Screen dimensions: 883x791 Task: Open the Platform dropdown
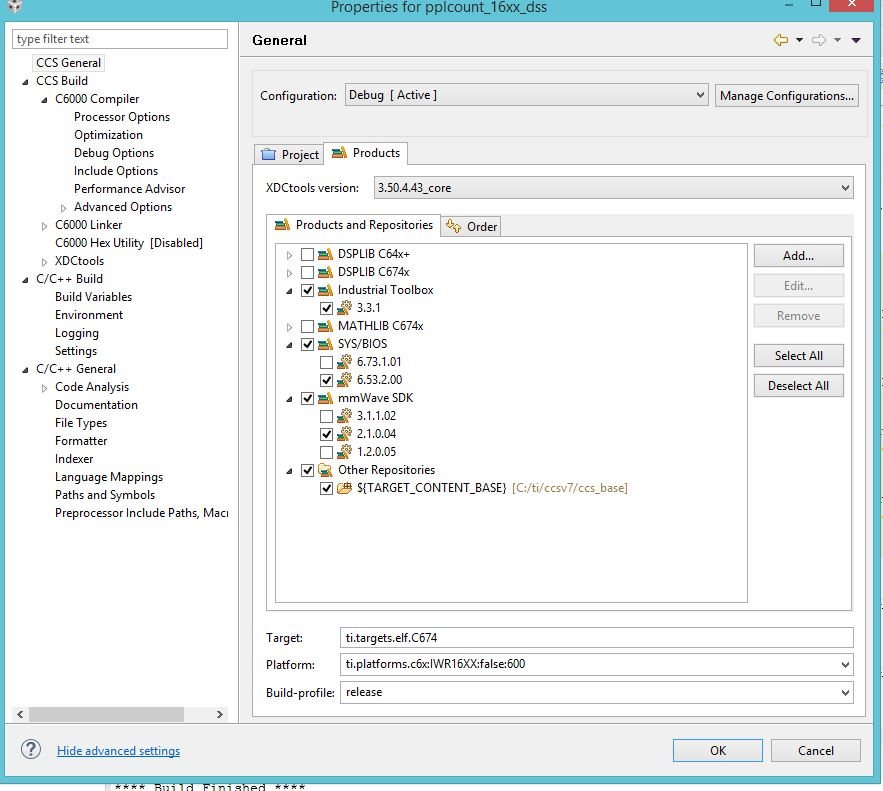pyautogui.click(x=596, y=664)
